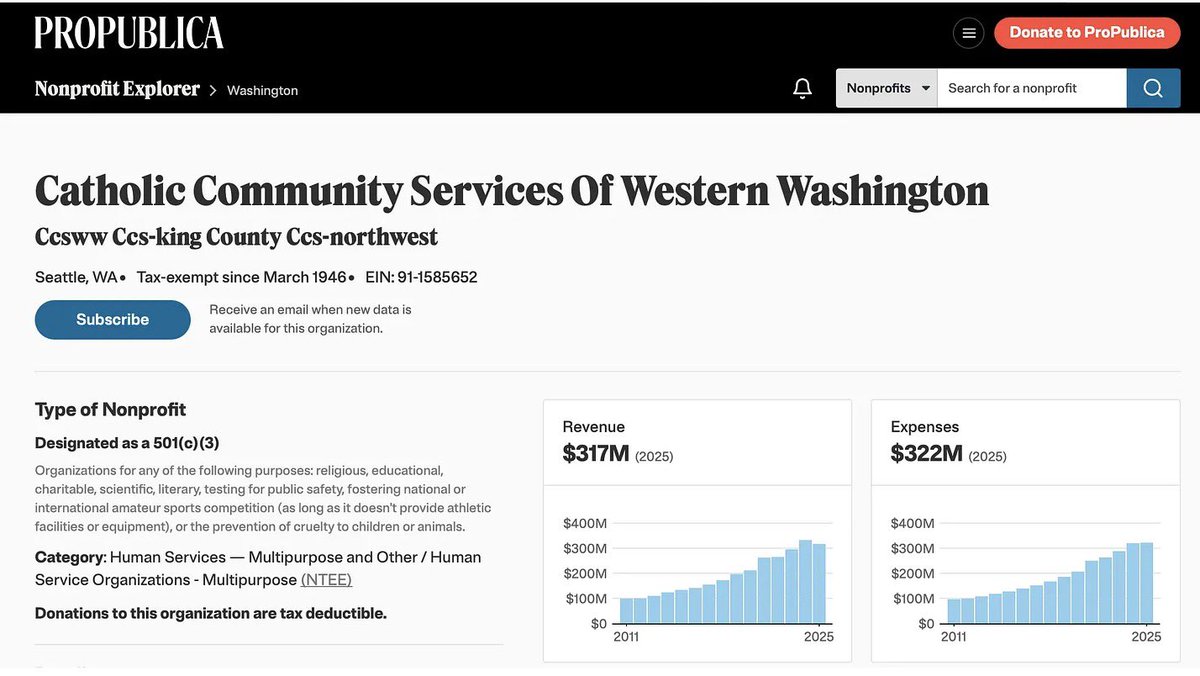Click the Revenue $317M value
This screenshot has height=676, width=1200.
[x=596, y=454]
